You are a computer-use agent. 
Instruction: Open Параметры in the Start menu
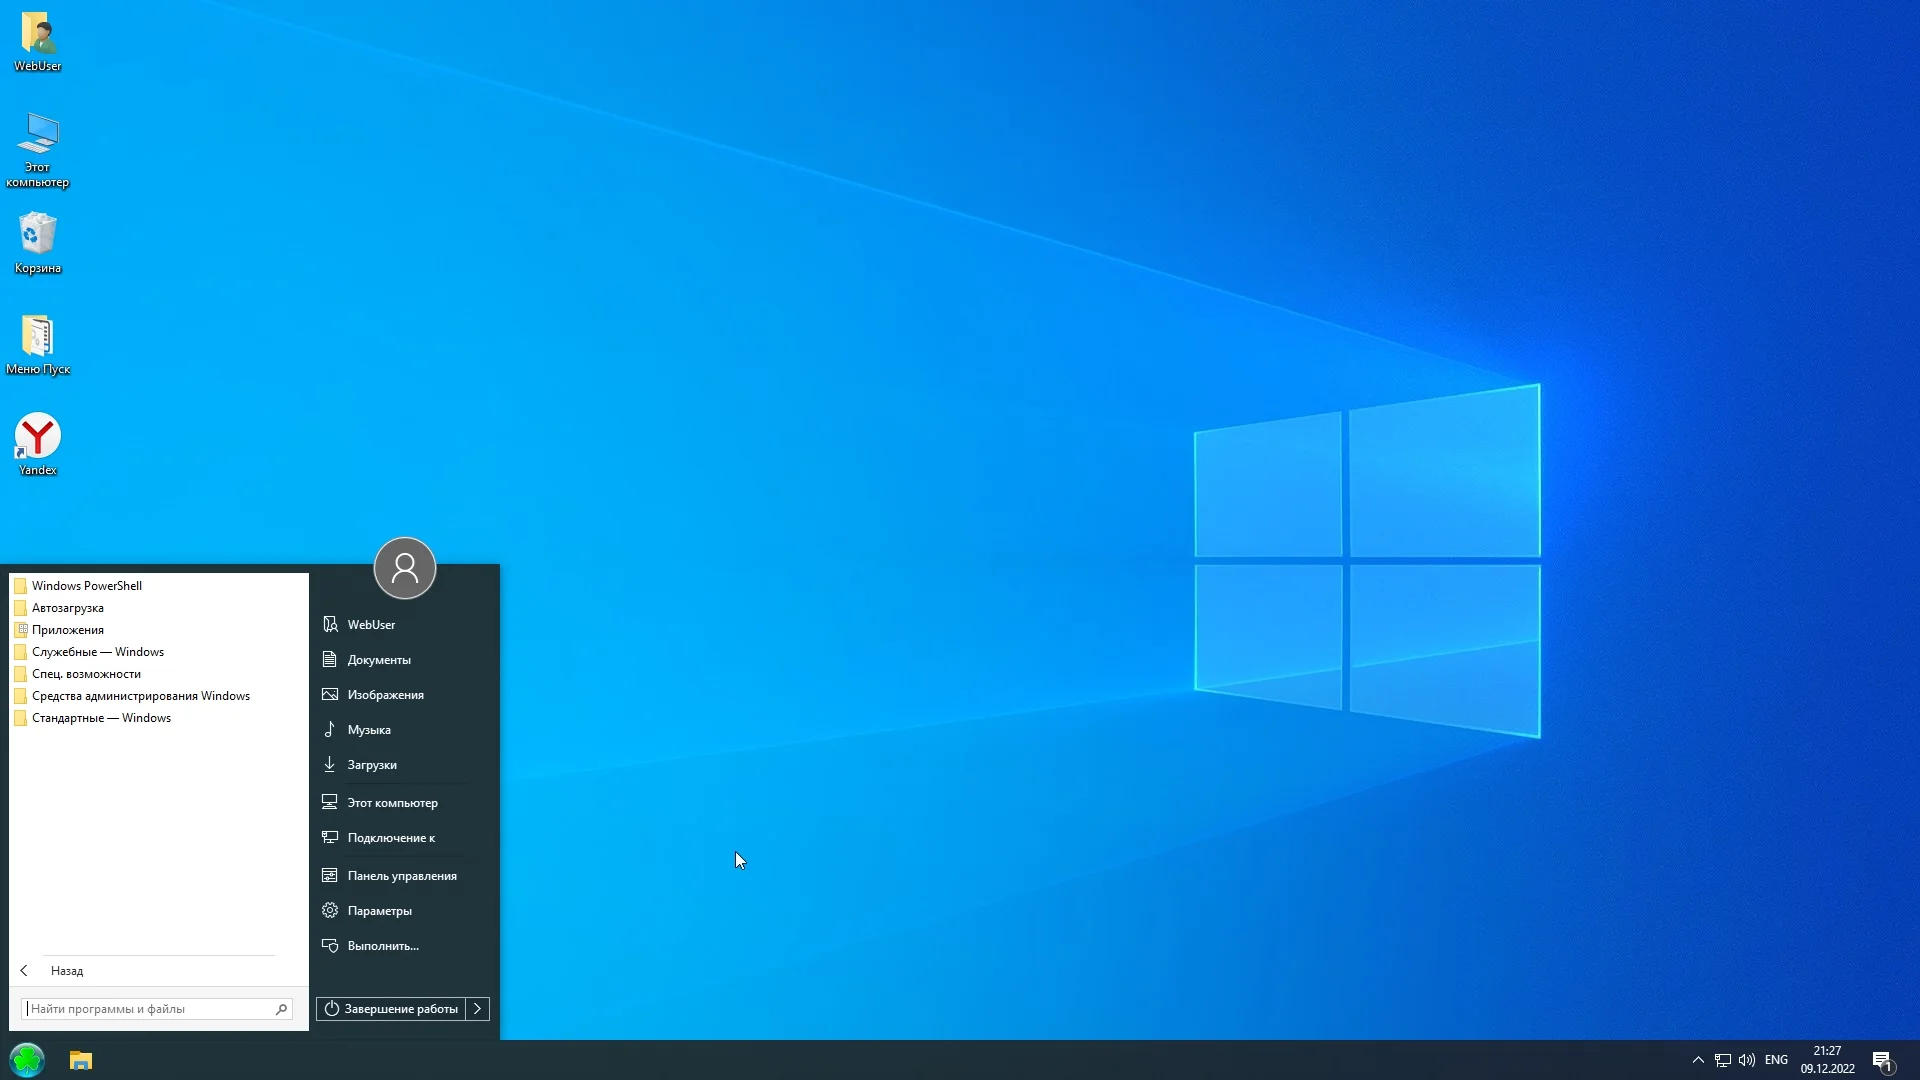point(379,911)
